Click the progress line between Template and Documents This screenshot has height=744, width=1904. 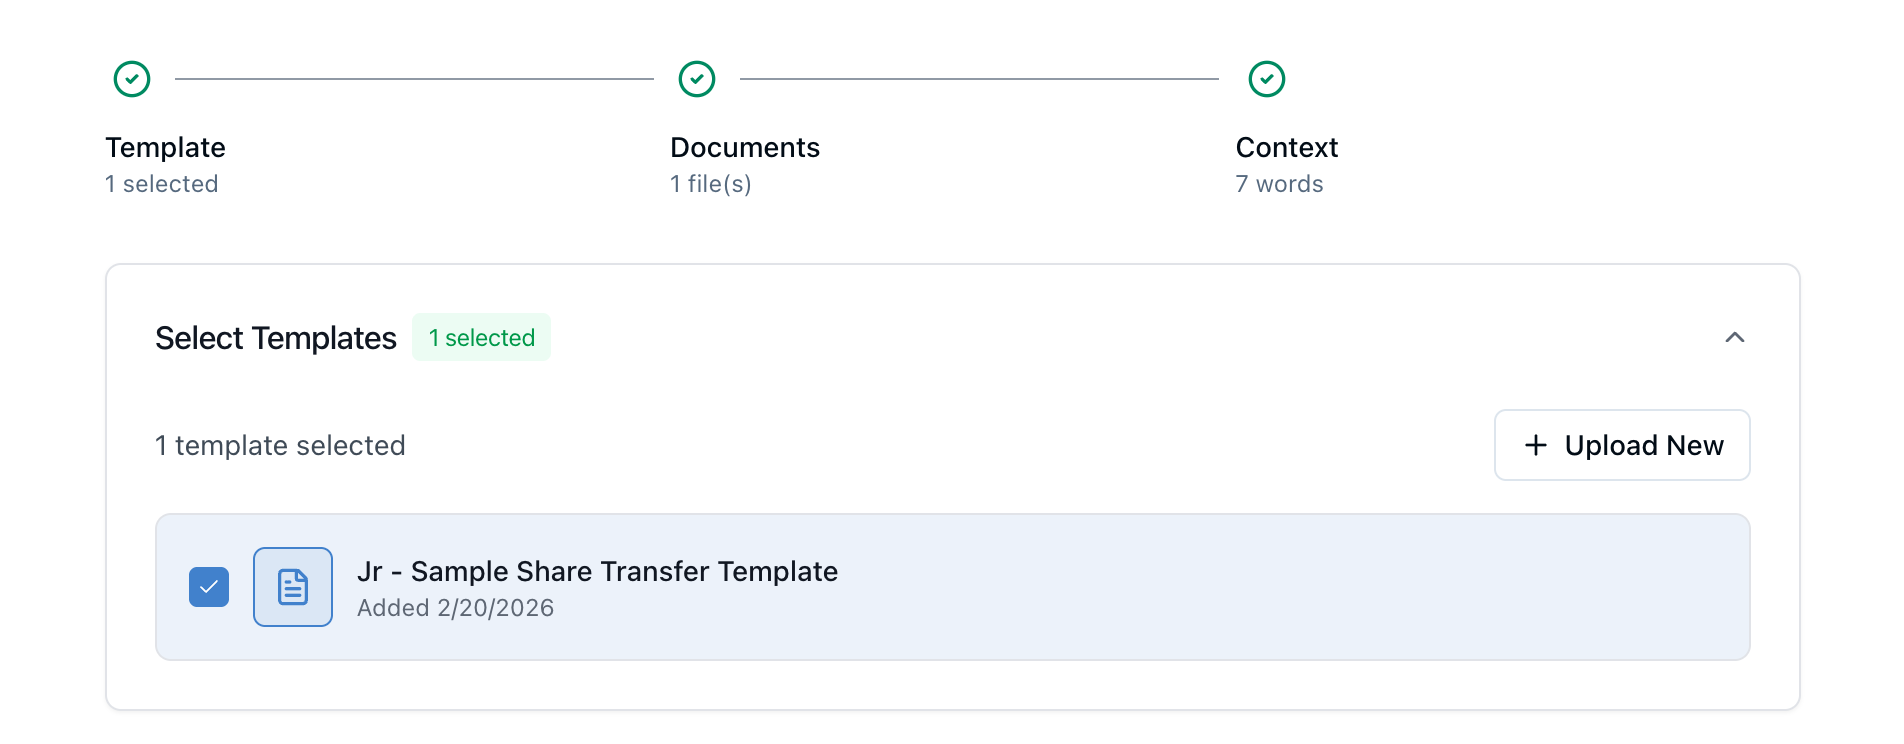pyautogui.click(x=414, y=79)
